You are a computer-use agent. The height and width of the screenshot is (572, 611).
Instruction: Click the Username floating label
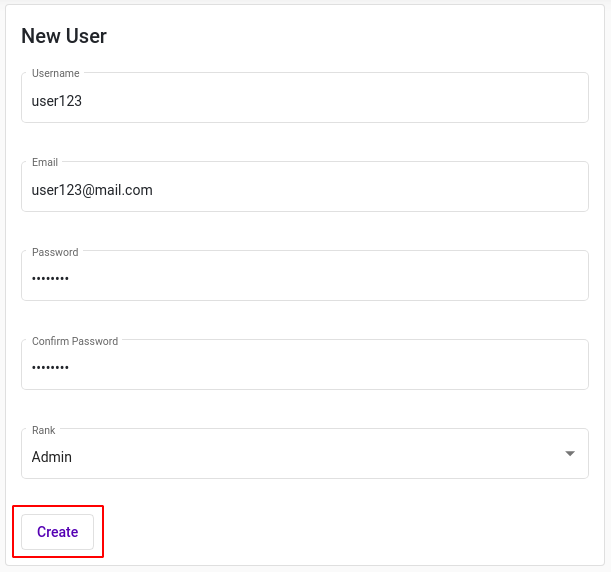click(56, 73)
